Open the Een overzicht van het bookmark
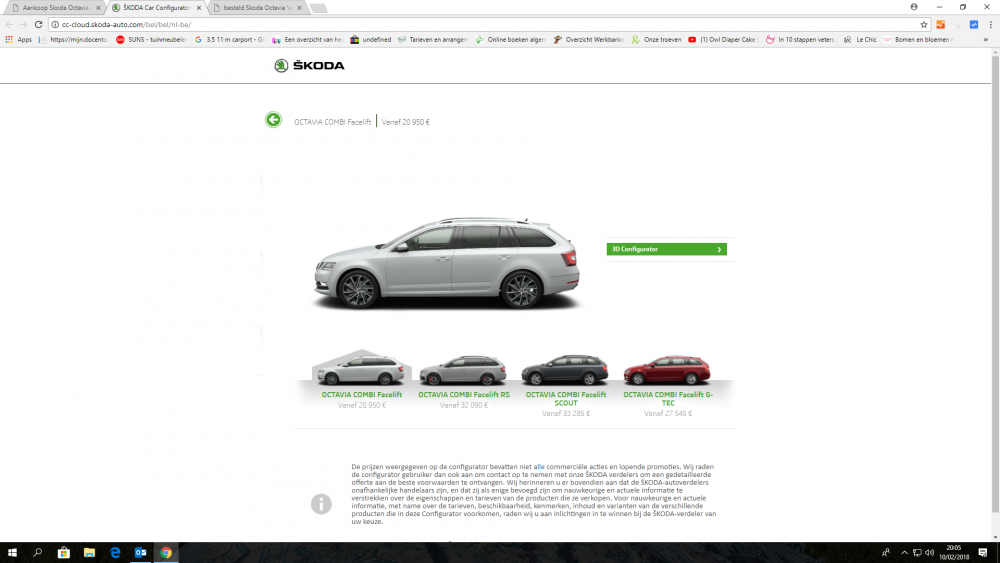Screen dimensions: 1000x563 point(307,40)
